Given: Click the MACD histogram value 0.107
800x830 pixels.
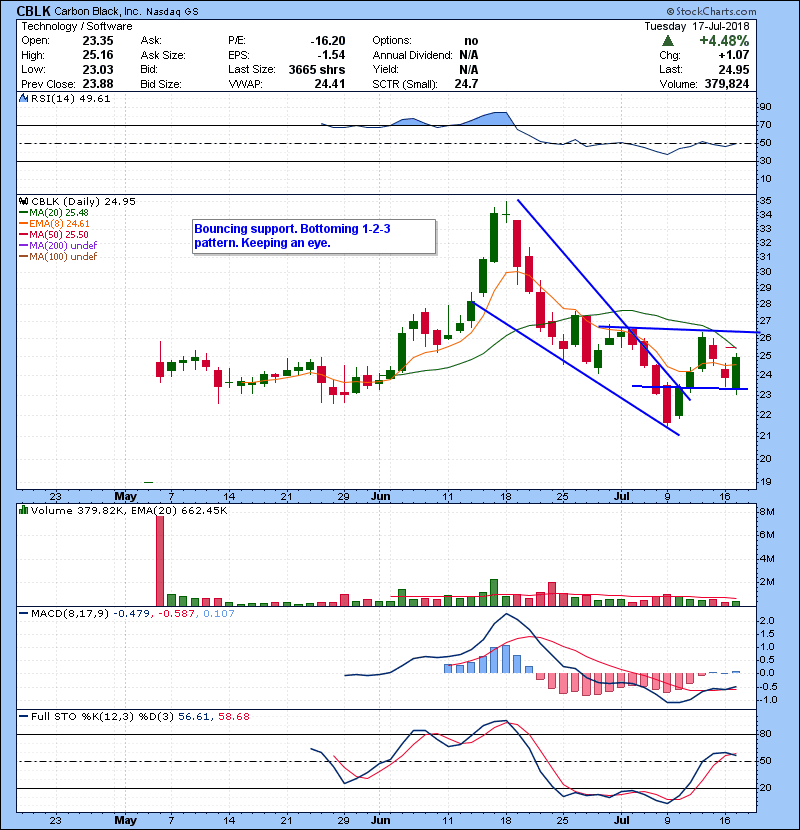Looking at the screenshot, I should 219,614.
